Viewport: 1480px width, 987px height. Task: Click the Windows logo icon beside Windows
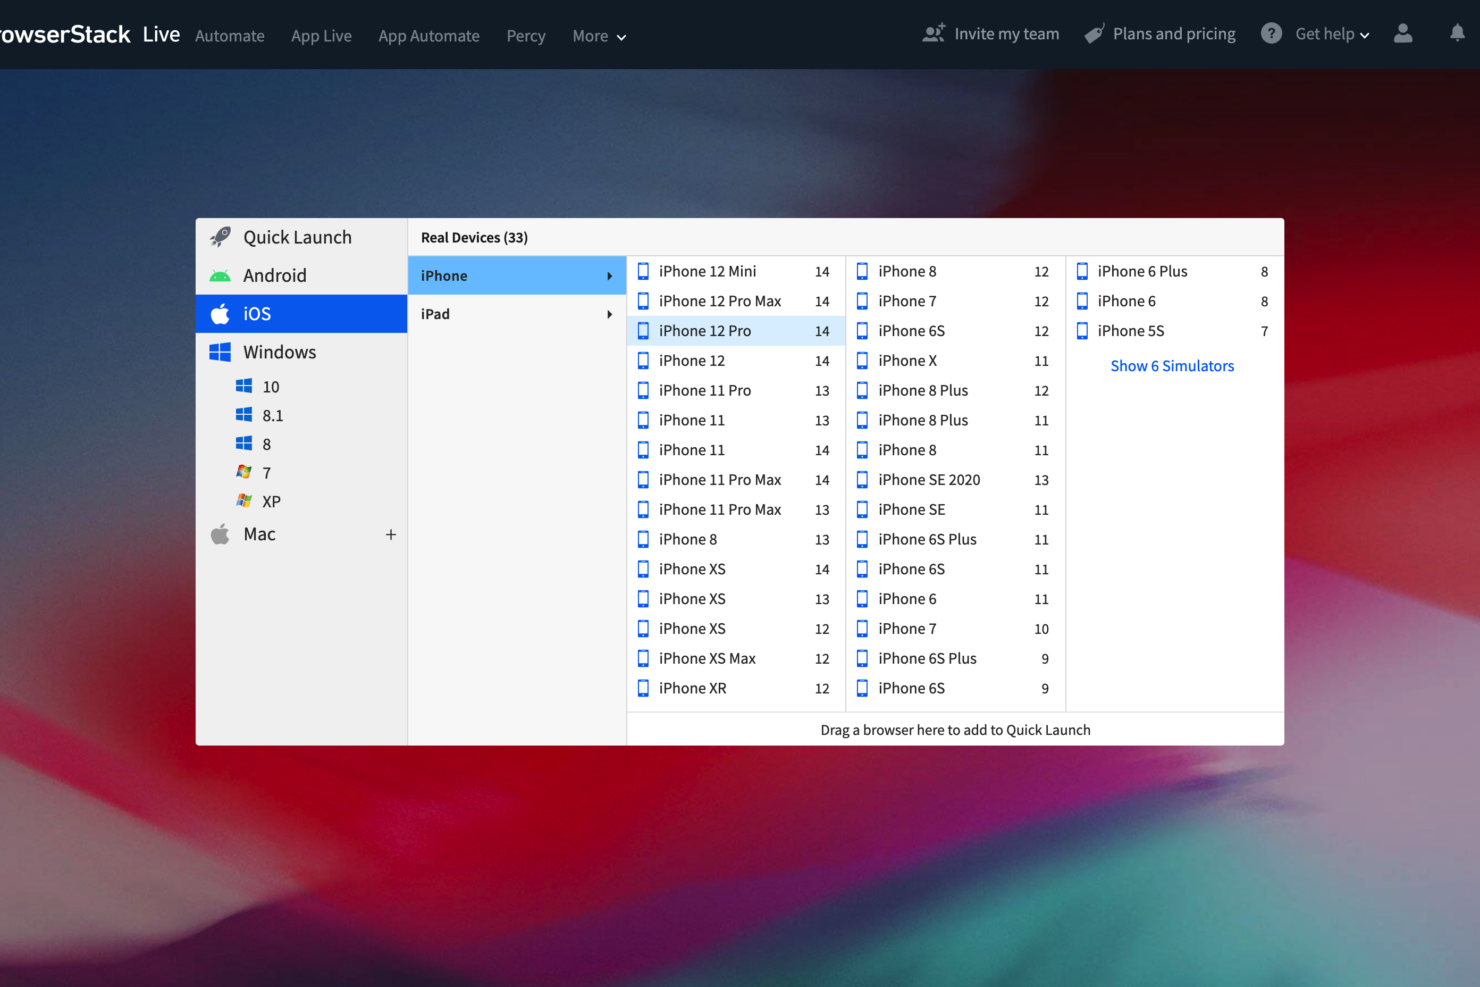[x=220, y=352]
